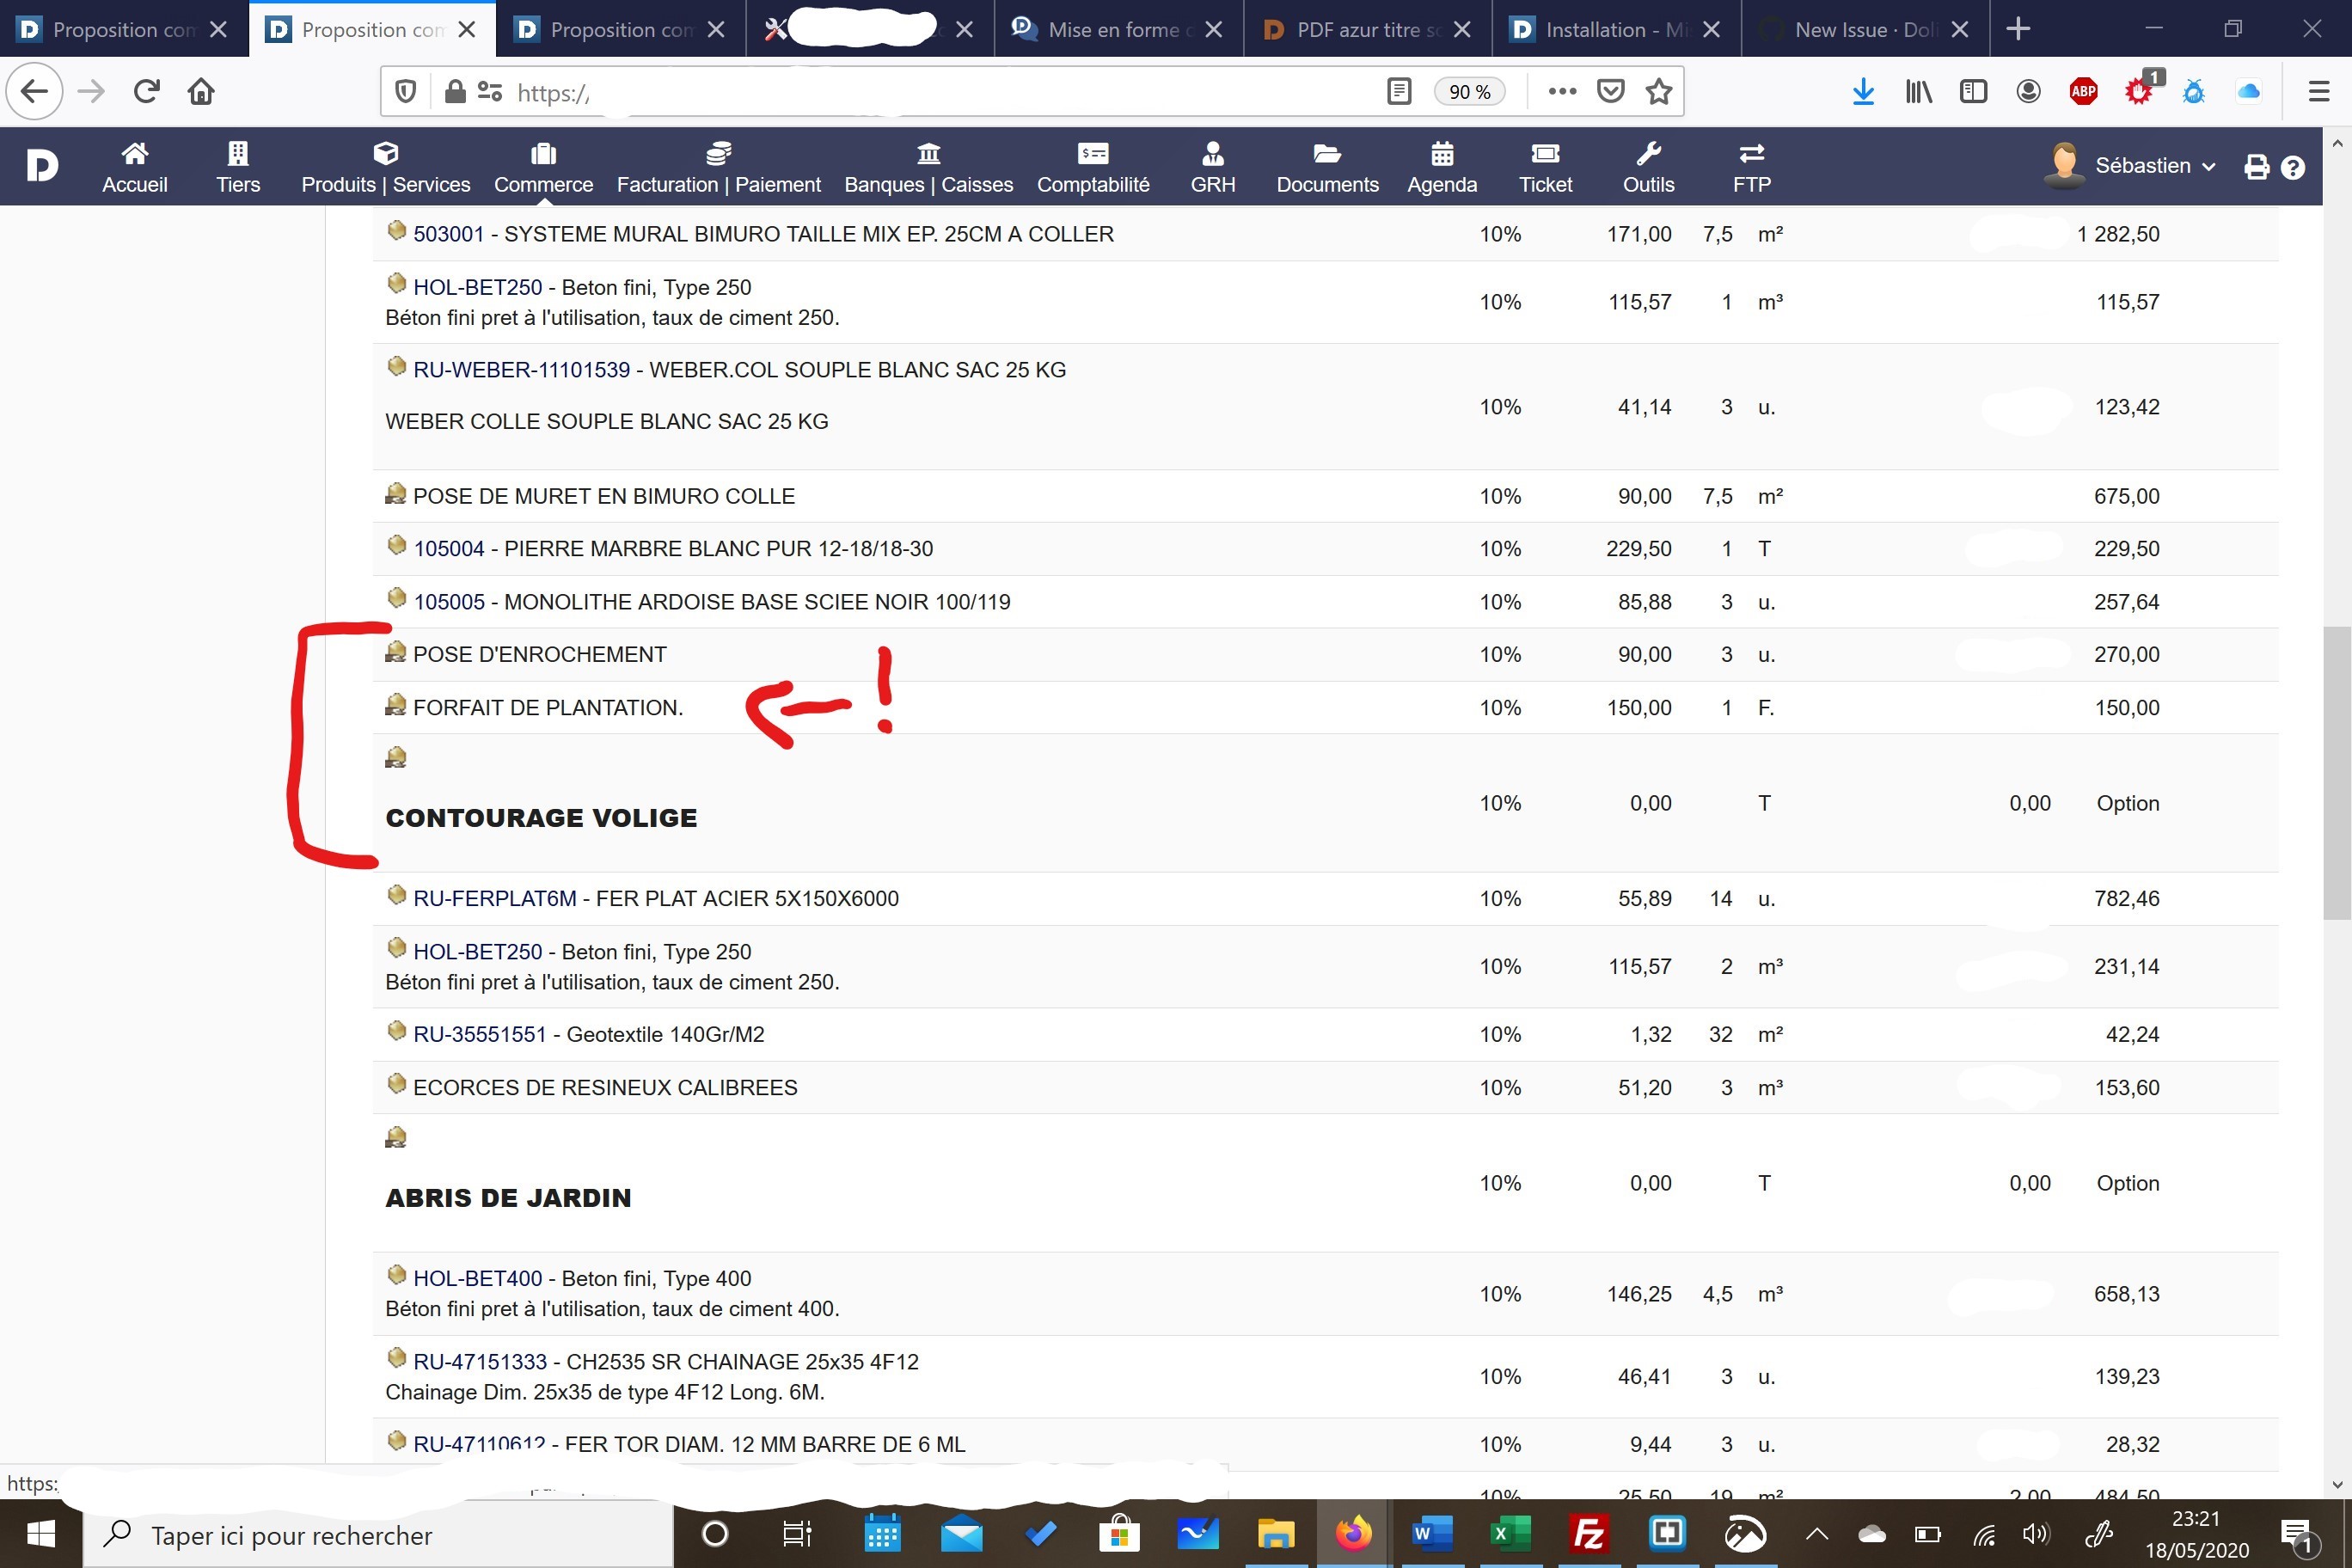The image size is (2352, 1568).
Task: Open first HOL-BET250 product link
Action: tap(477, 287)
